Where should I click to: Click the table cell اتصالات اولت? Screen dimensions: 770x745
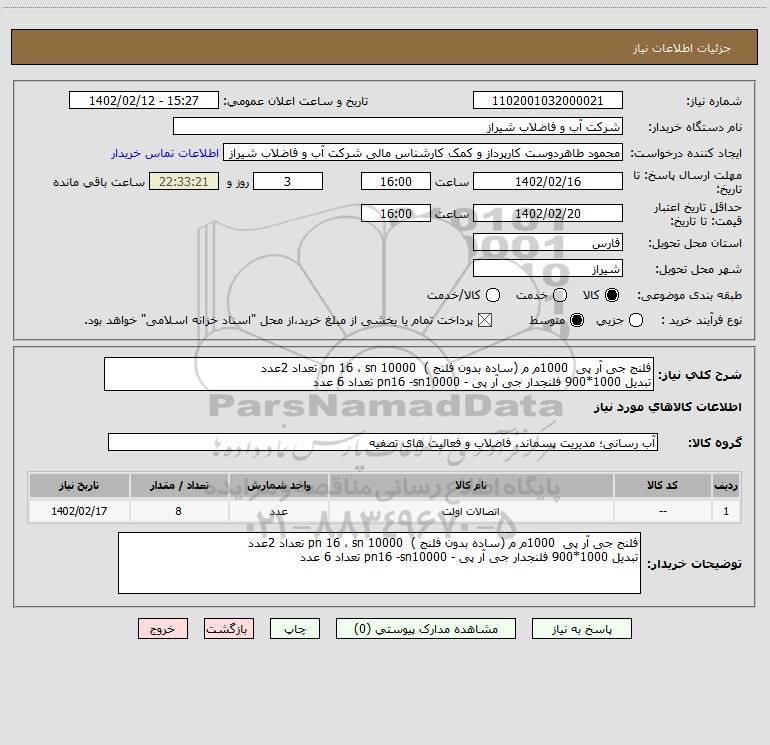tap(470, 511)
